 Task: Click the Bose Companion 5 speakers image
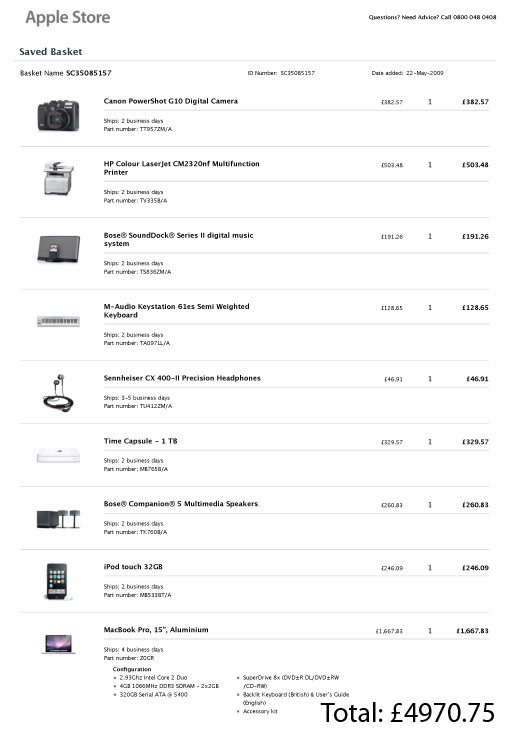(59, 519)
